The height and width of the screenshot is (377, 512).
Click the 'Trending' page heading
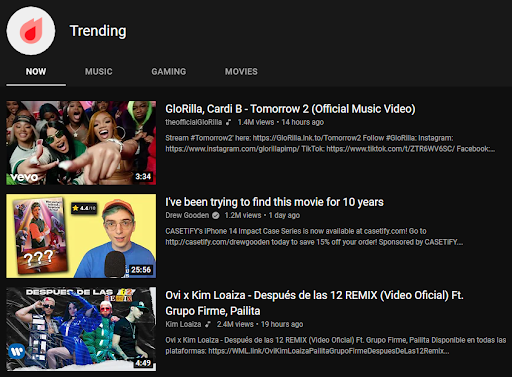(98, 31)
